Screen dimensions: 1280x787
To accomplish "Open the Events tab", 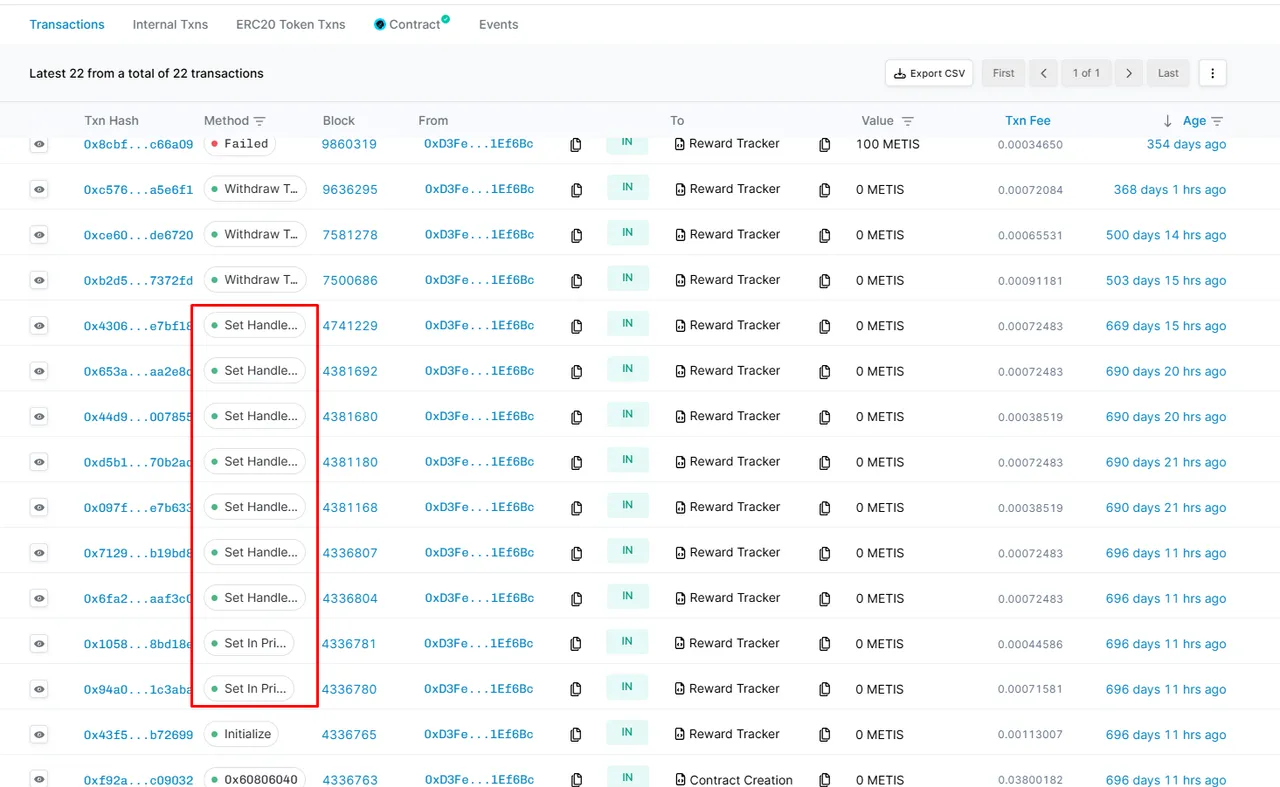I will [498, 24].
